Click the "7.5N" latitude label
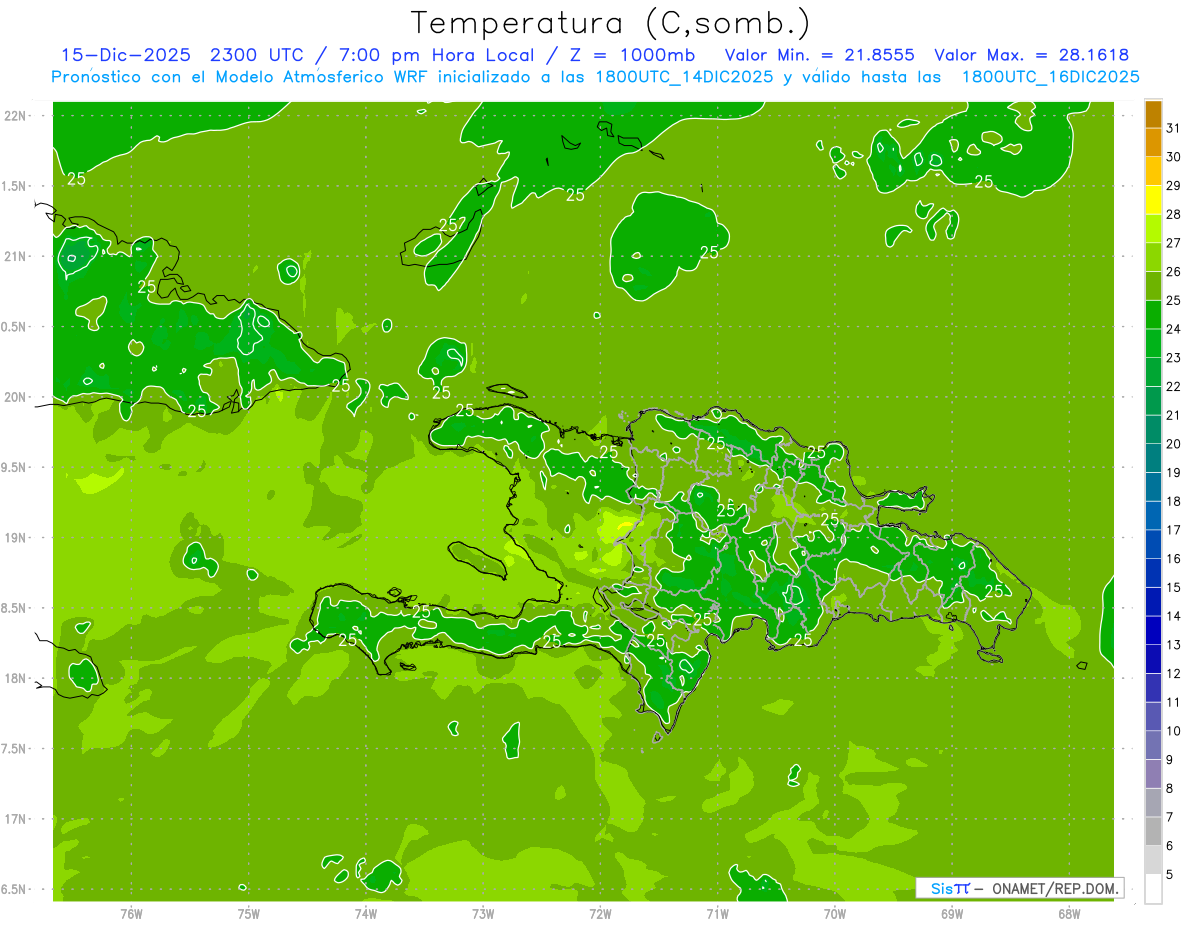The image size is (1200, 927). 15,749
